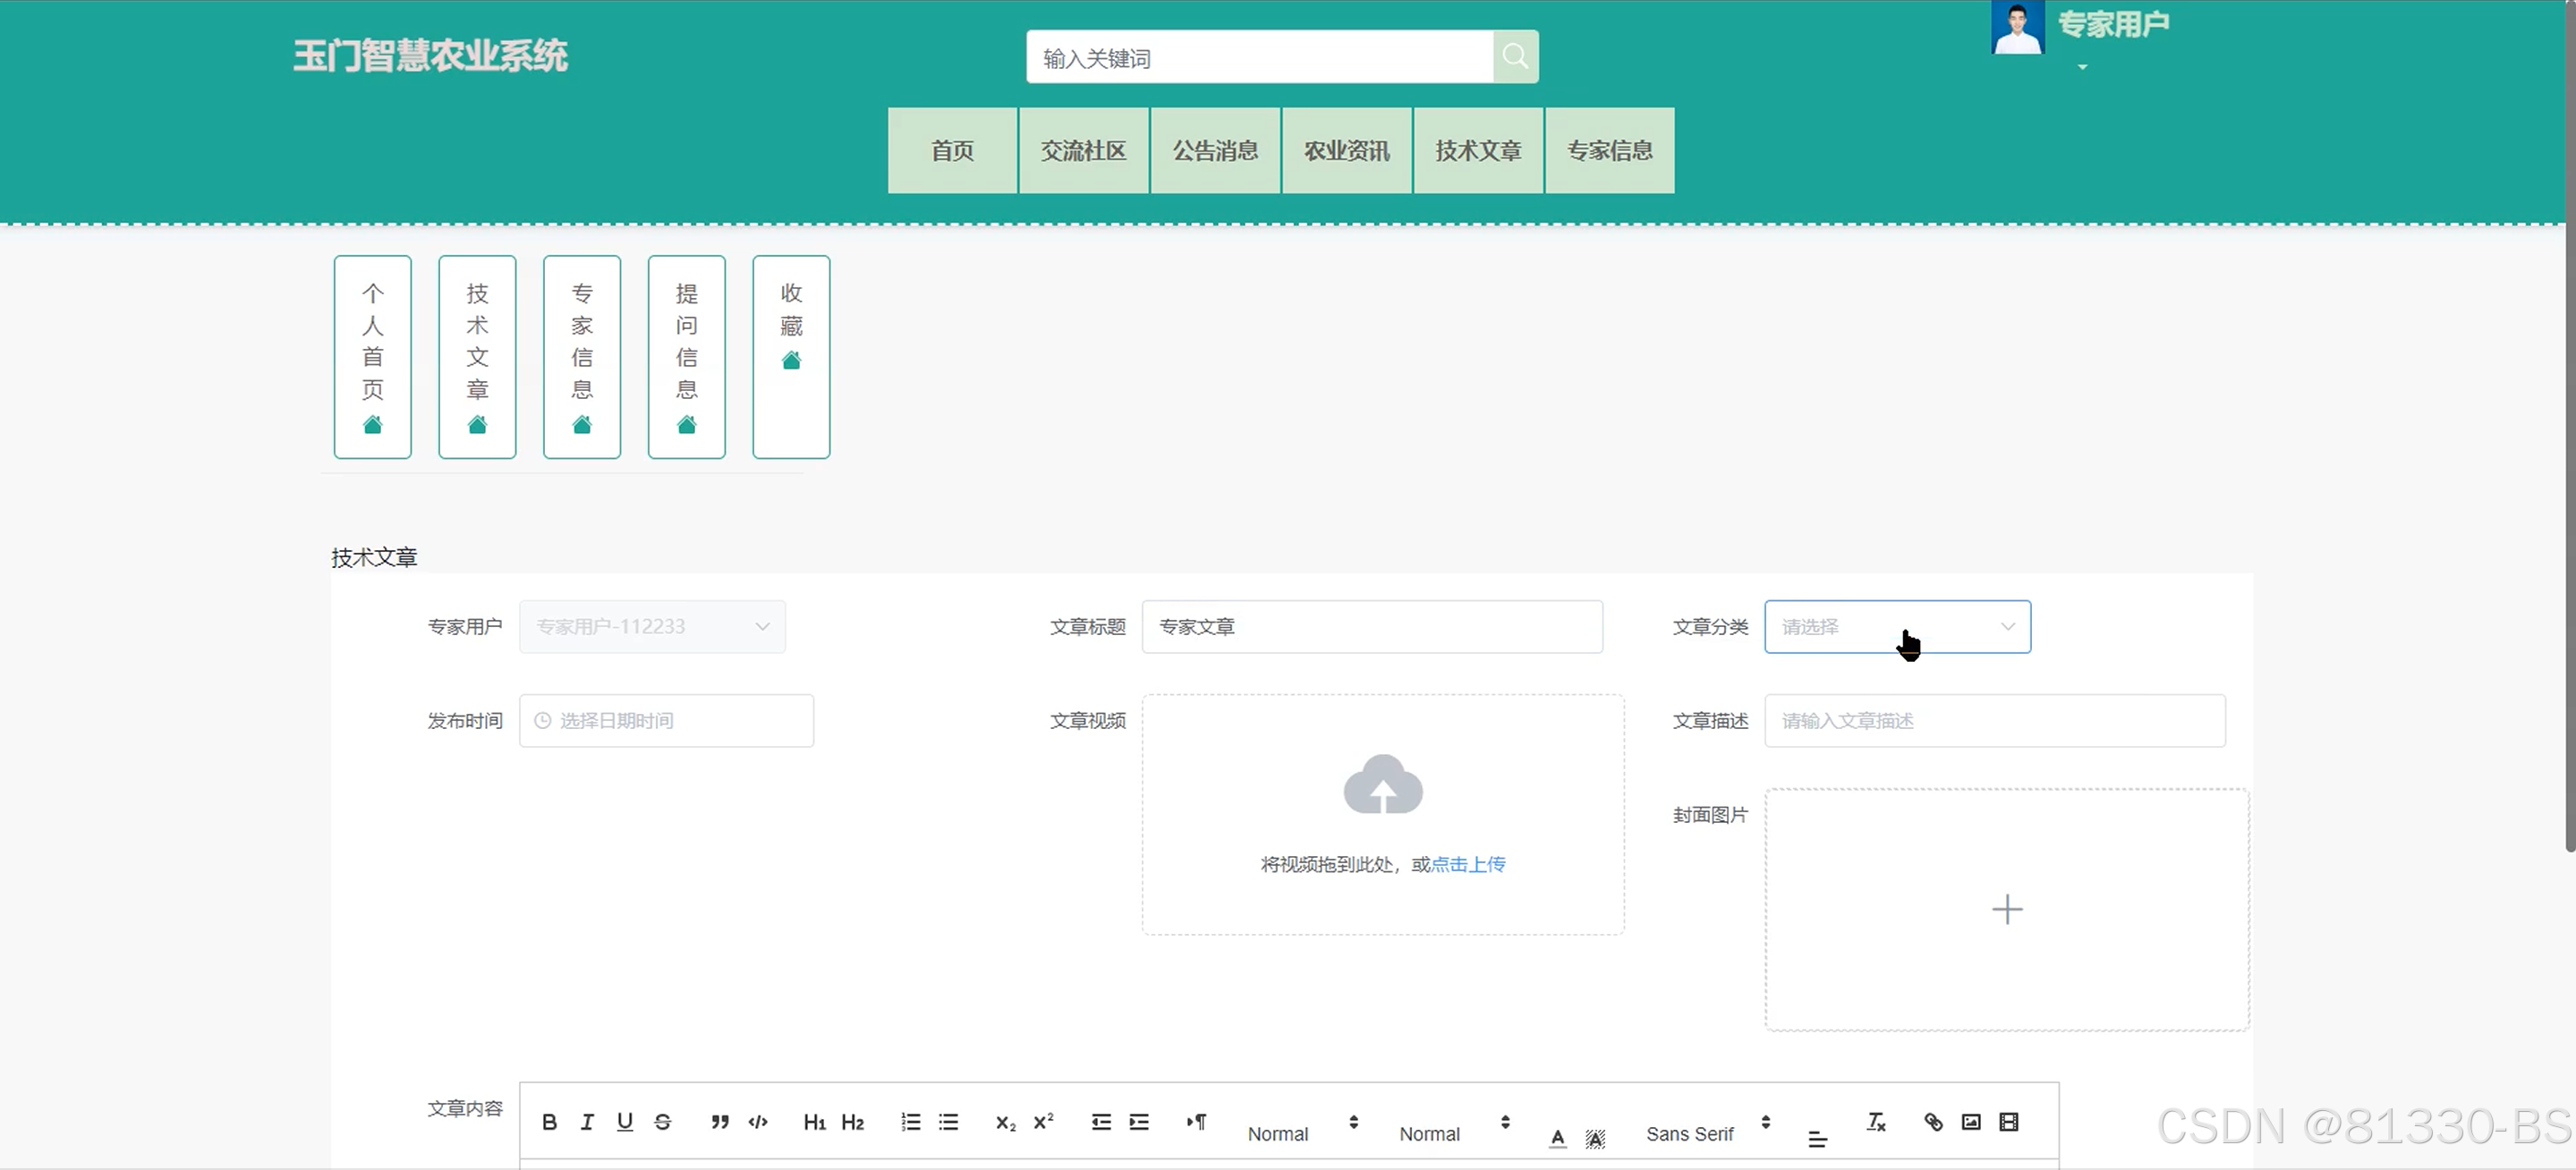Insert a blockquote in the article content
Screen dimensions: 2576x1170
coord(720,1122)
